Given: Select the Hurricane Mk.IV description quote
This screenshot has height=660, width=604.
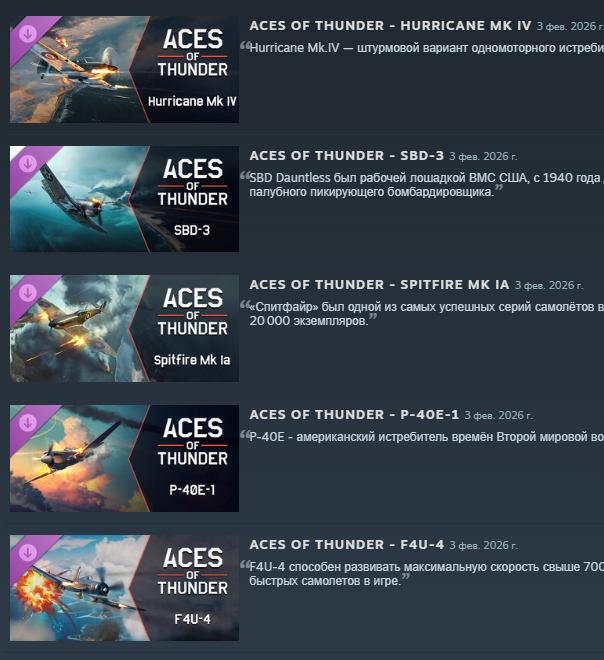Looking at the screenshot, I should (426, 48).
